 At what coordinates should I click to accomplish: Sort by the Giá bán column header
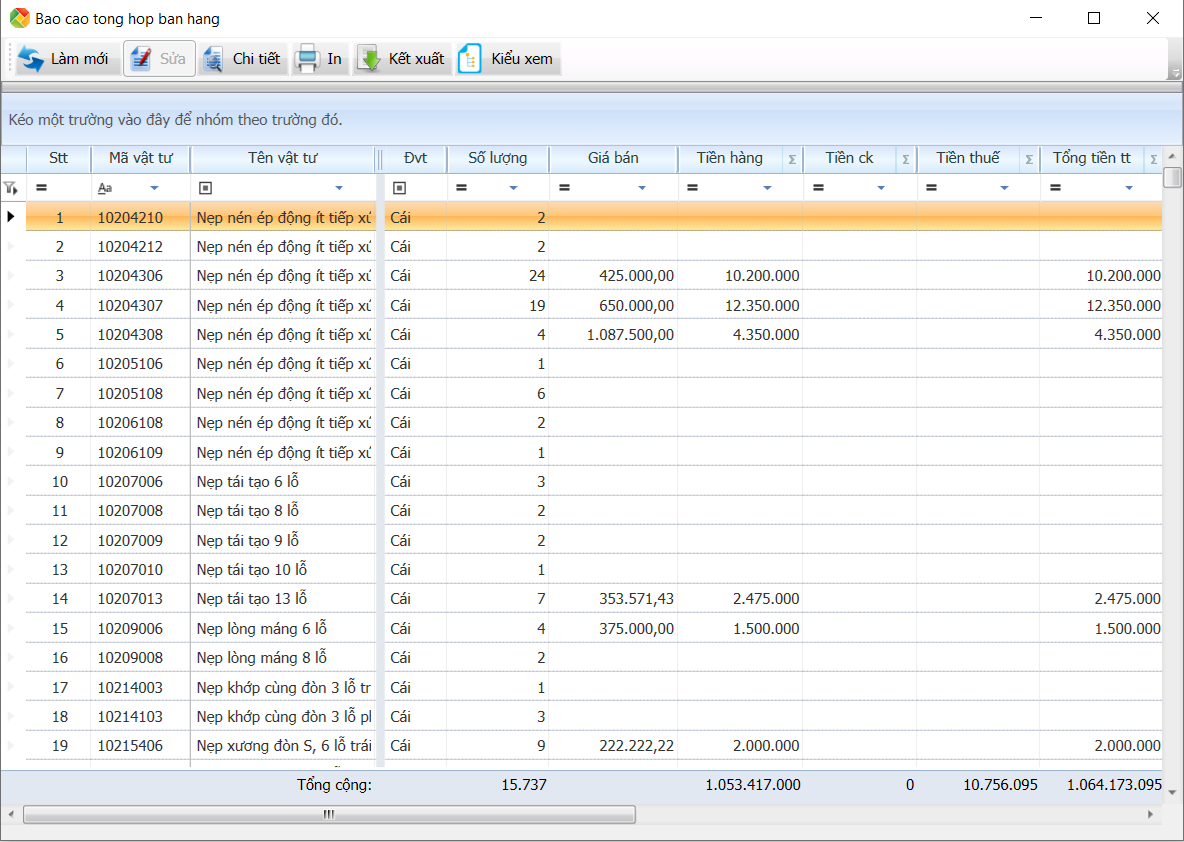[613, 158]
